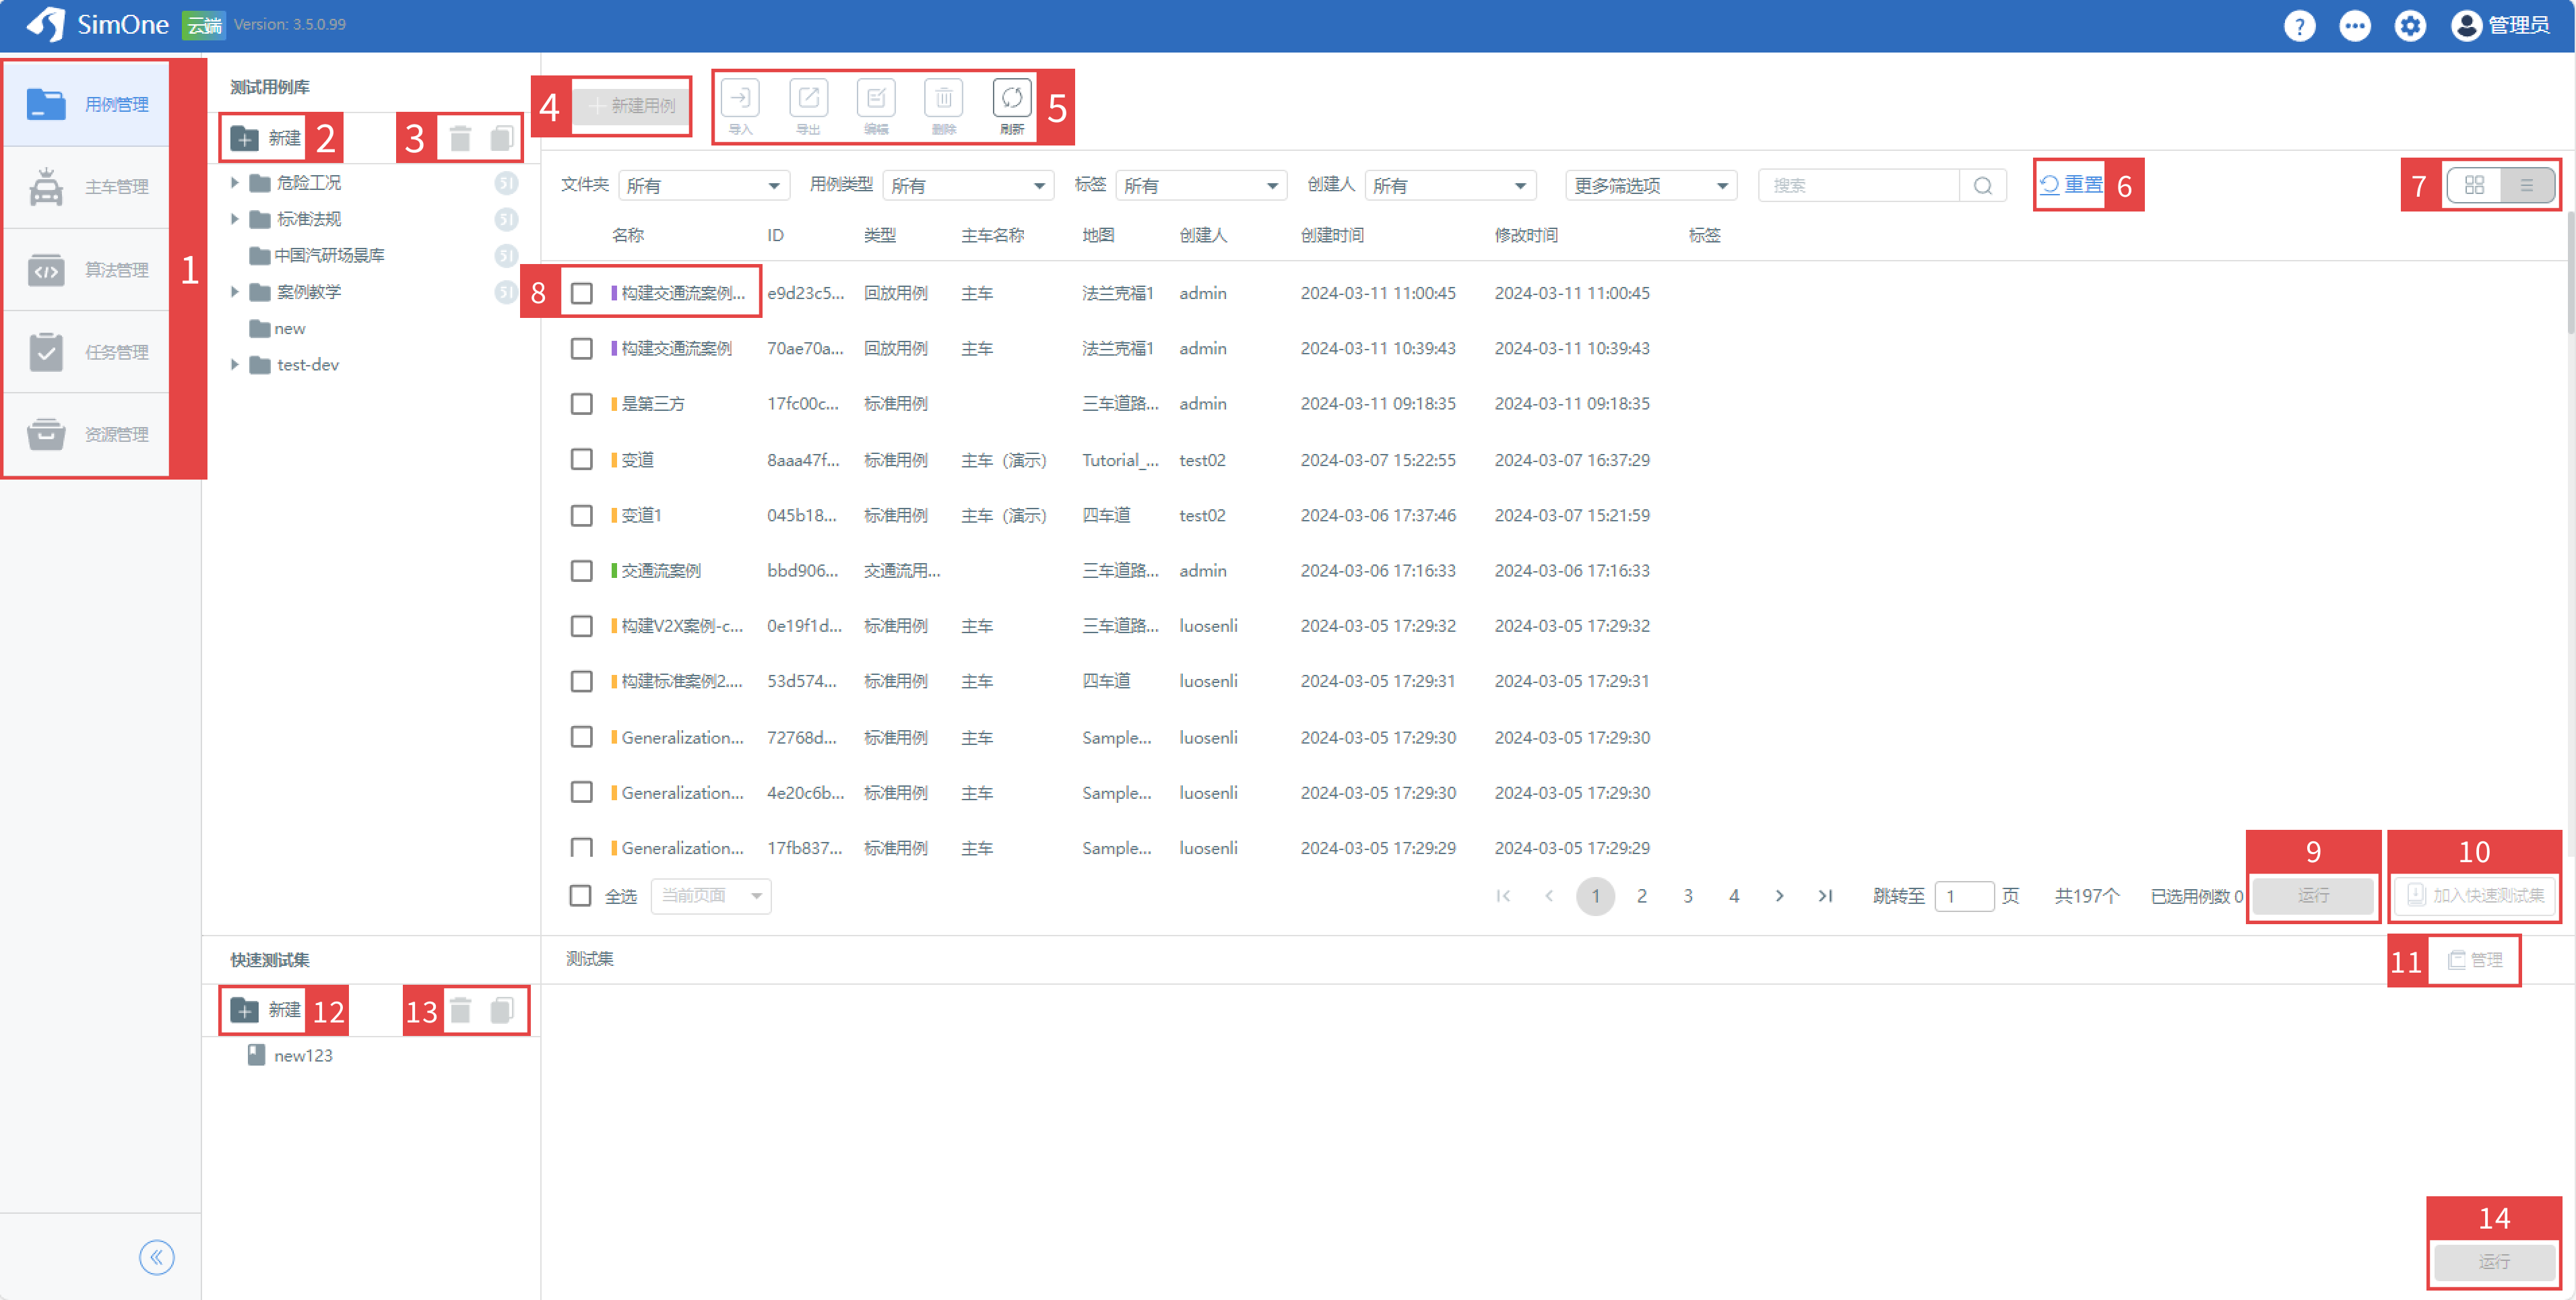2576x1300 pixels.
Task: Delete the selected 快速测试集 item
Action: pos(460,1010)
